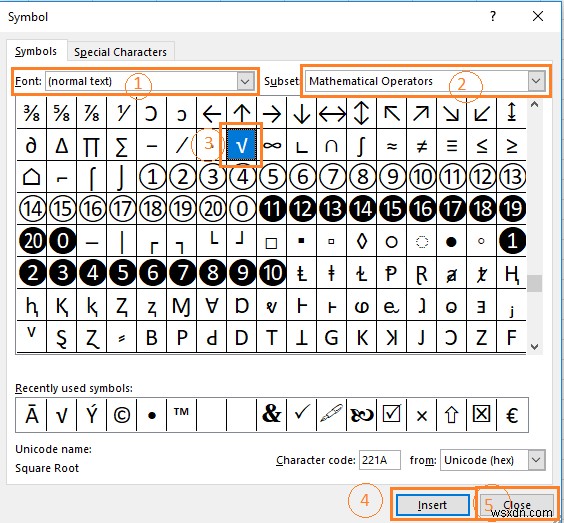
Task: Select up arrow outline in recently used symbols
Action: [x=451, y=415]
